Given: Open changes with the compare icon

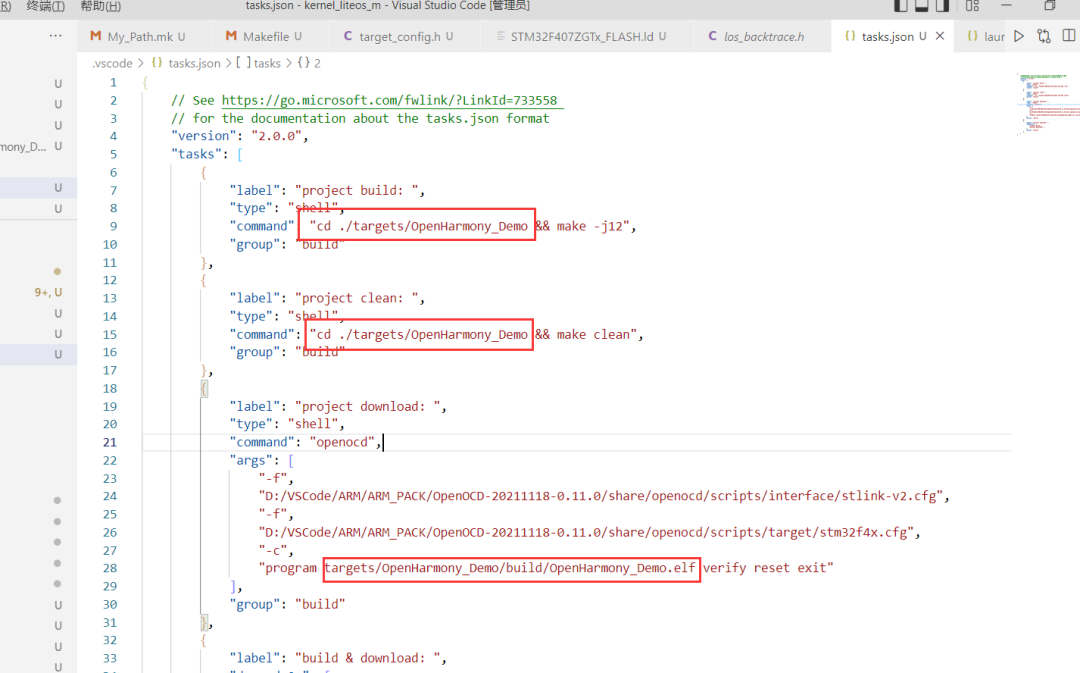Looking at the screenshot, I should pos(1043,36).
